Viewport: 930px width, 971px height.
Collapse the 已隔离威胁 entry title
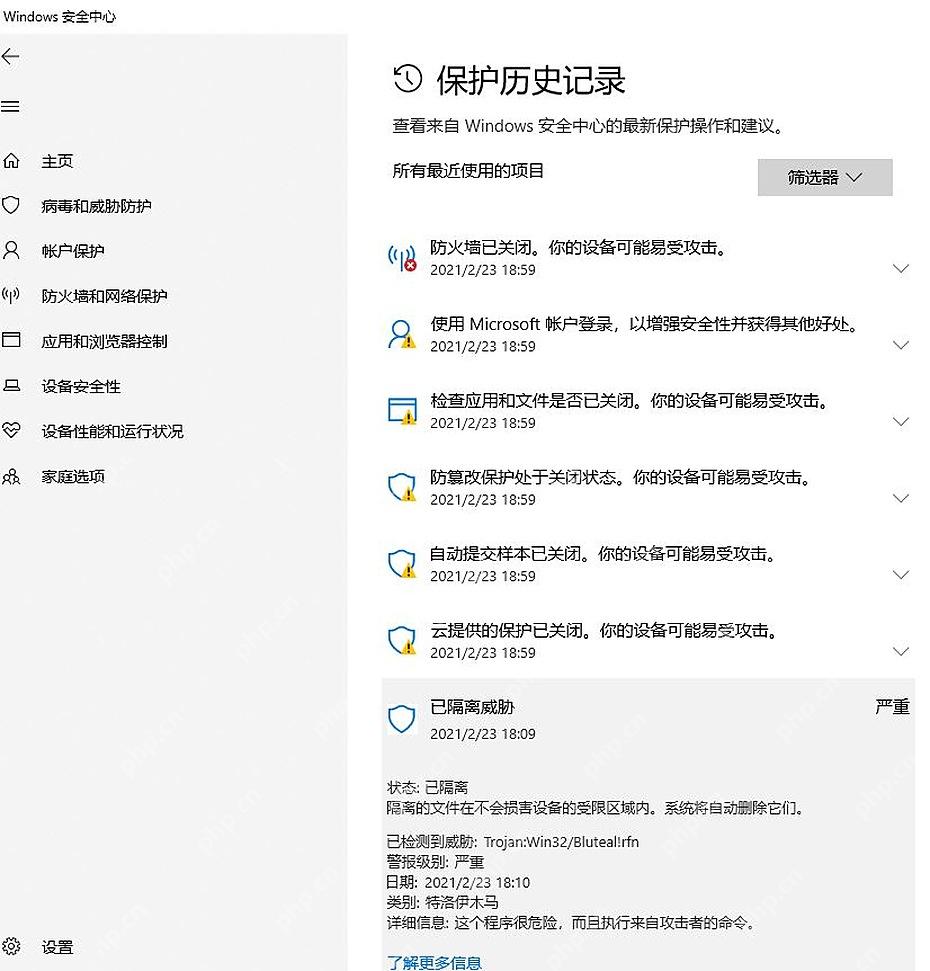[472, 707]
